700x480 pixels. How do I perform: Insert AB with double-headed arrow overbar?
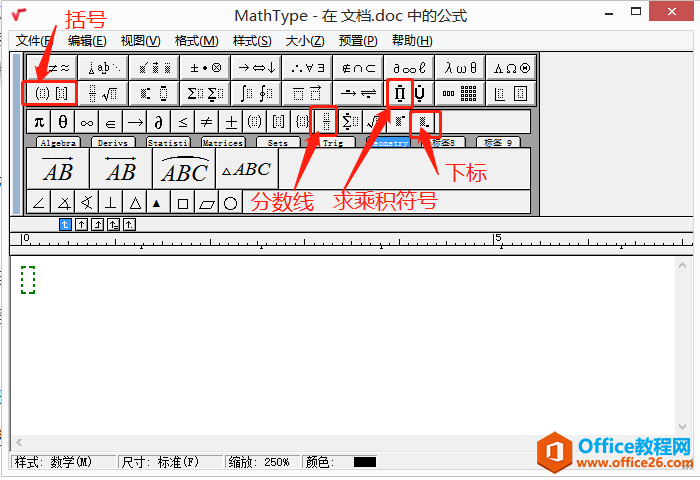[121, 169]
